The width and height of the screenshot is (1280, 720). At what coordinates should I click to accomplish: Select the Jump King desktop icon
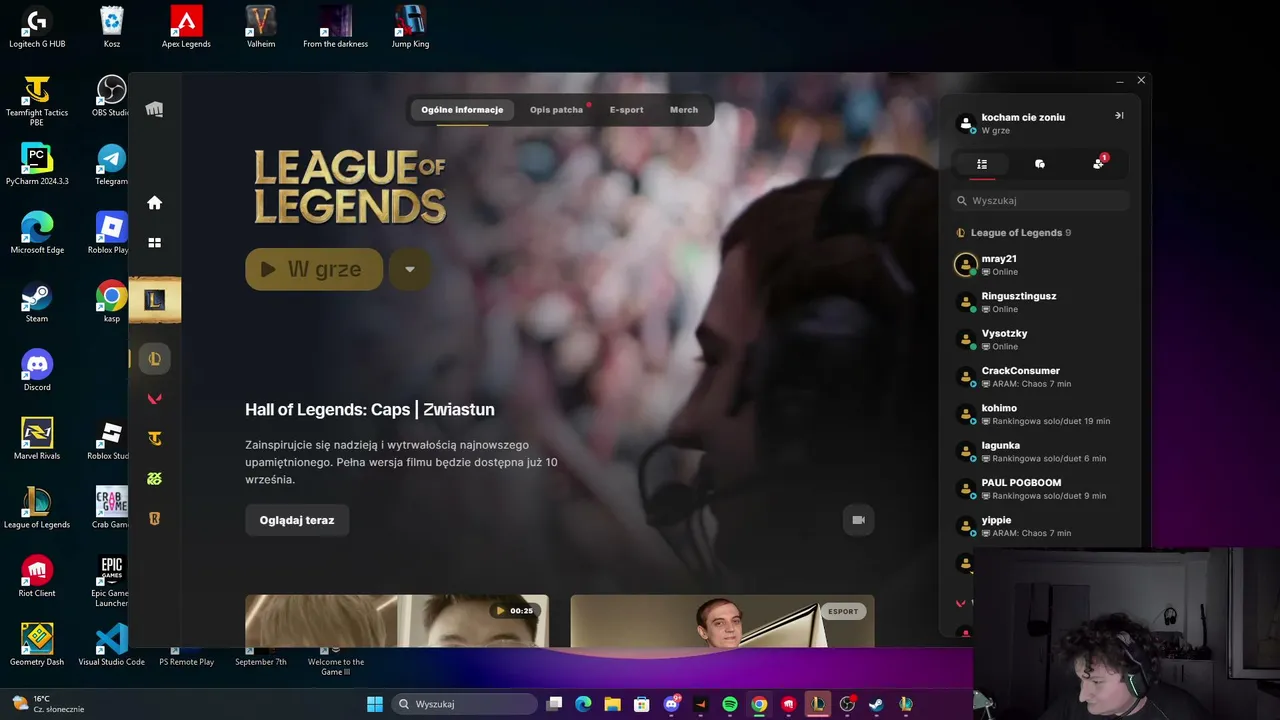[x=410, y=27]
